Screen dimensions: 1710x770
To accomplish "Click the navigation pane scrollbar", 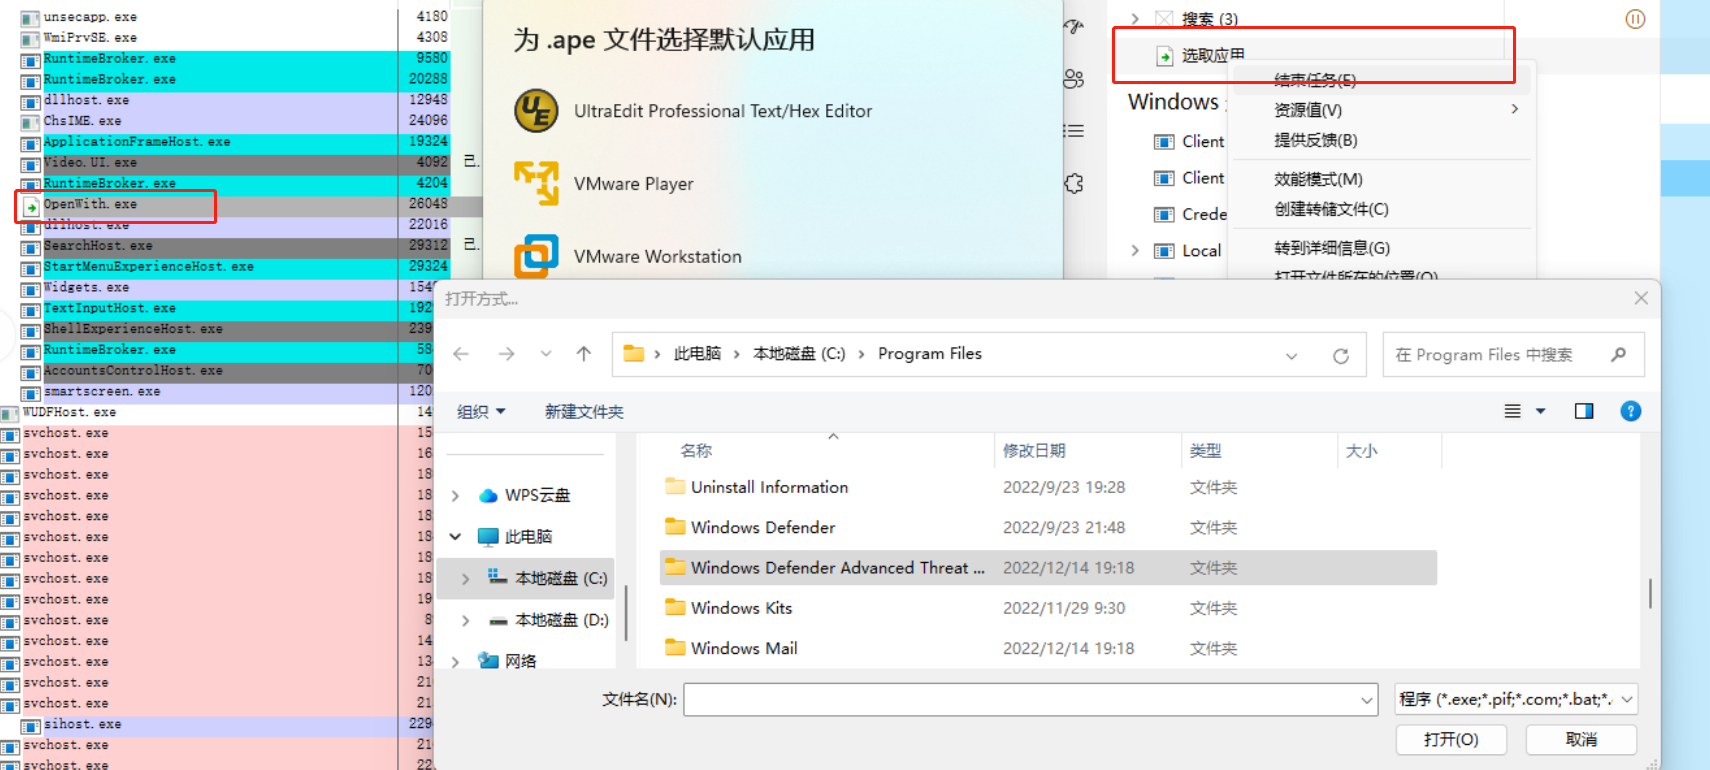I will tap(626, 612).
